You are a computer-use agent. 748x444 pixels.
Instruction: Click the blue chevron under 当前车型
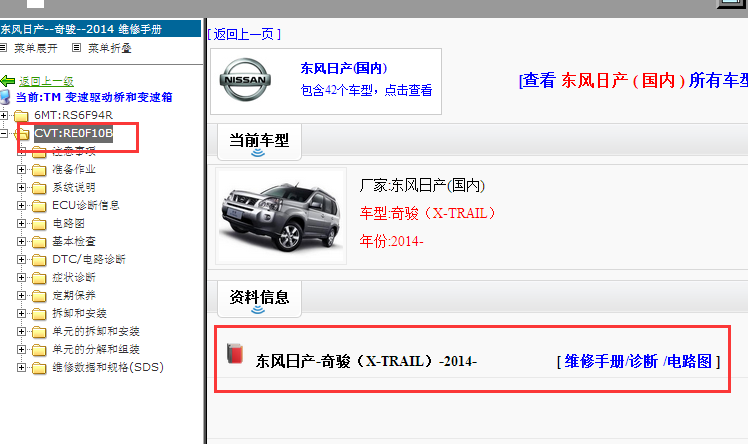(x=258, y=153)
